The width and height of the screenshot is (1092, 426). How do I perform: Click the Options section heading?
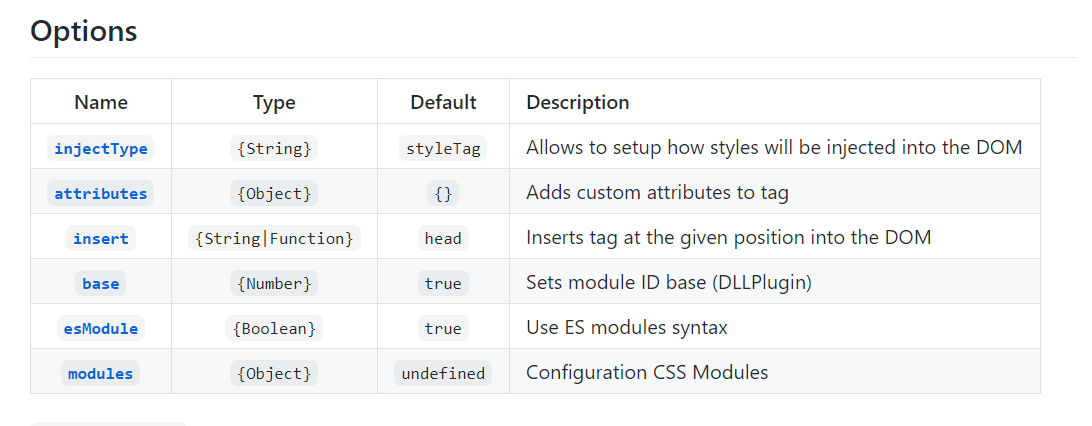[84, 31]
